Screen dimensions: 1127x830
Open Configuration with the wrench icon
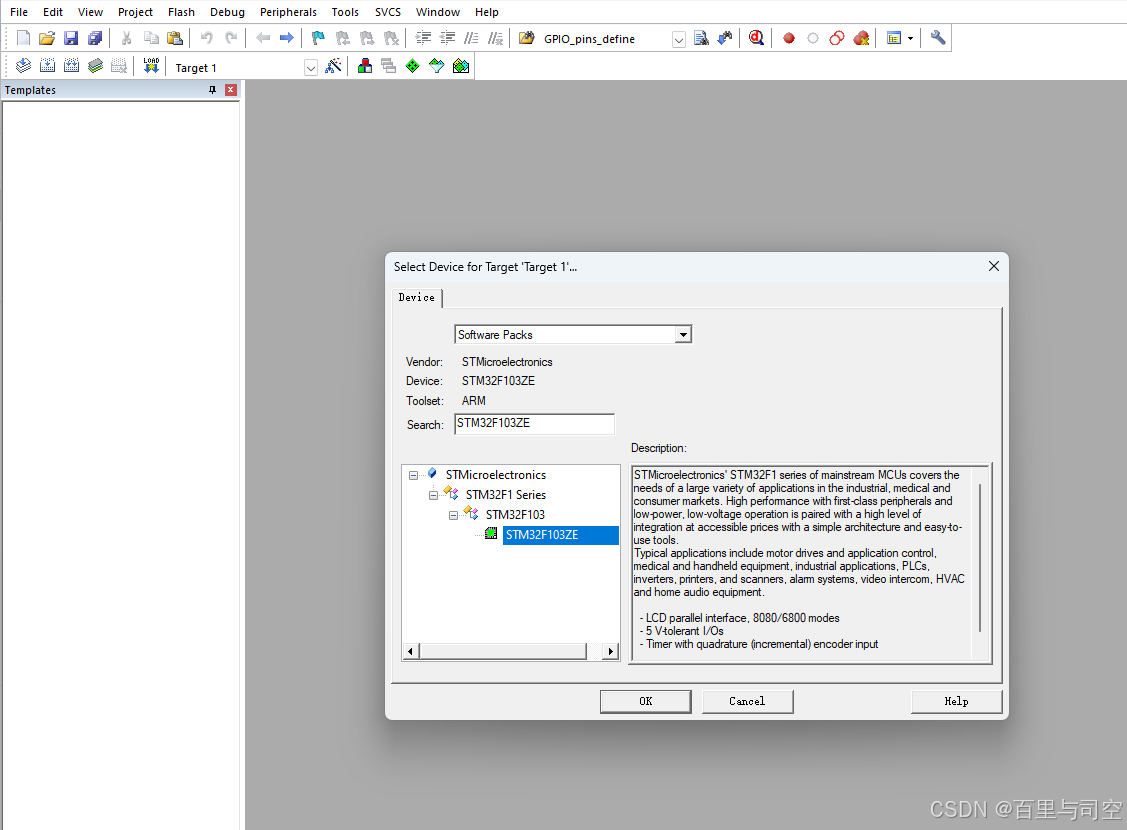point(937,38)
